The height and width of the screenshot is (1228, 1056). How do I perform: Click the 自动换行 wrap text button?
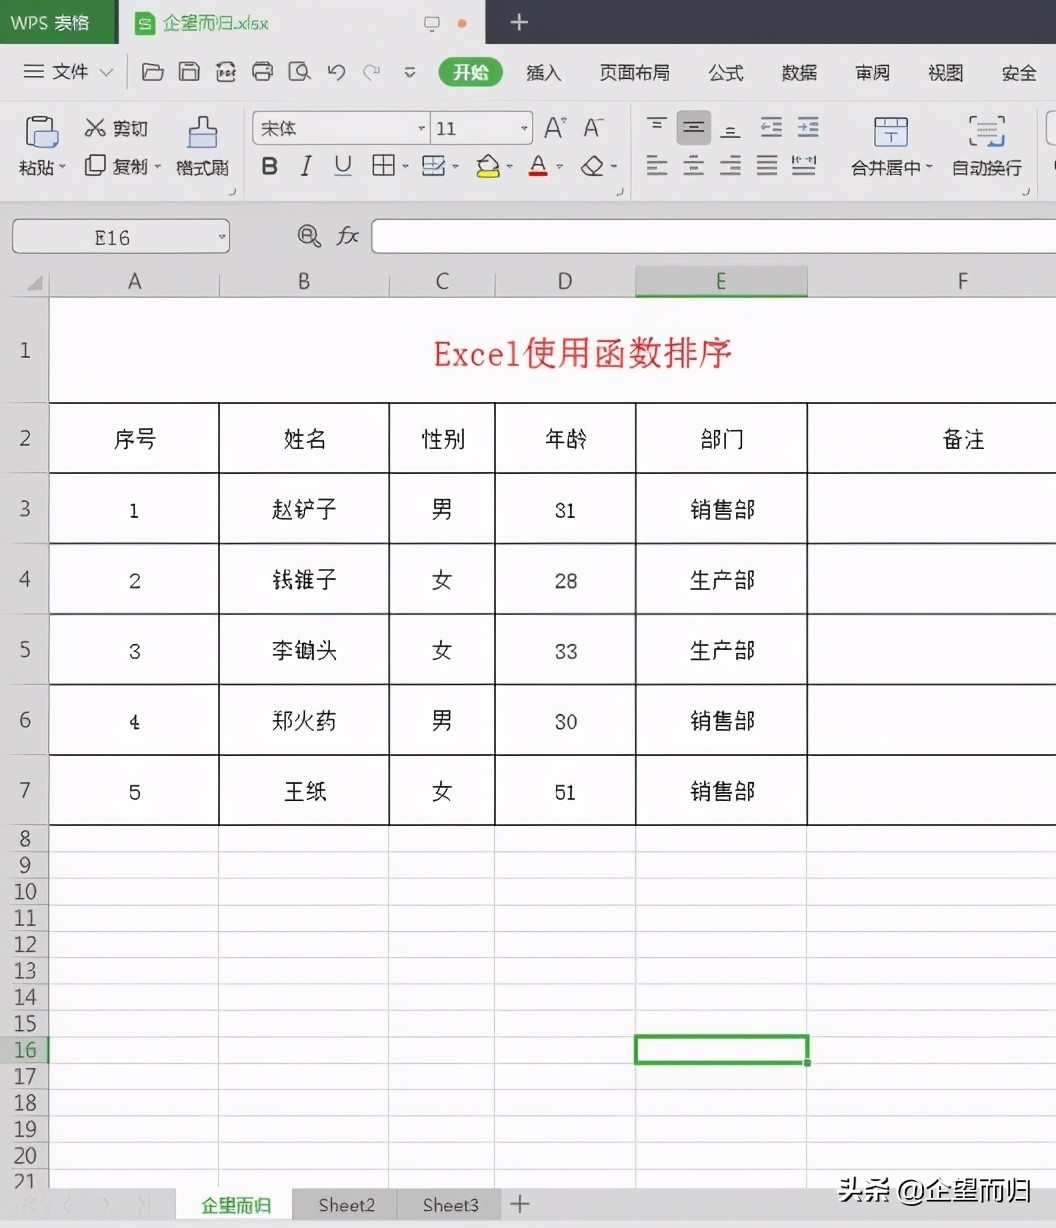[987, 146]
